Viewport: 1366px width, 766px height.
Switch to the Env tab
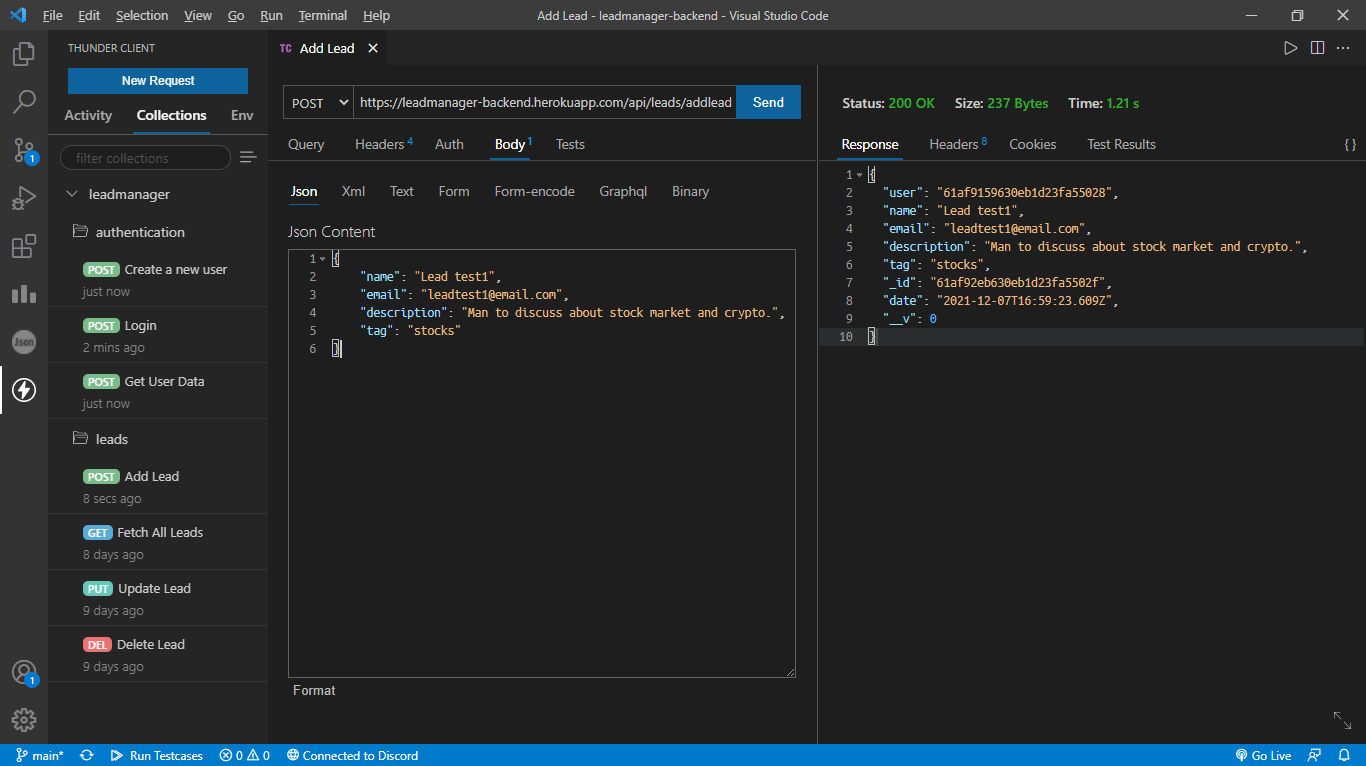(242, 115)
